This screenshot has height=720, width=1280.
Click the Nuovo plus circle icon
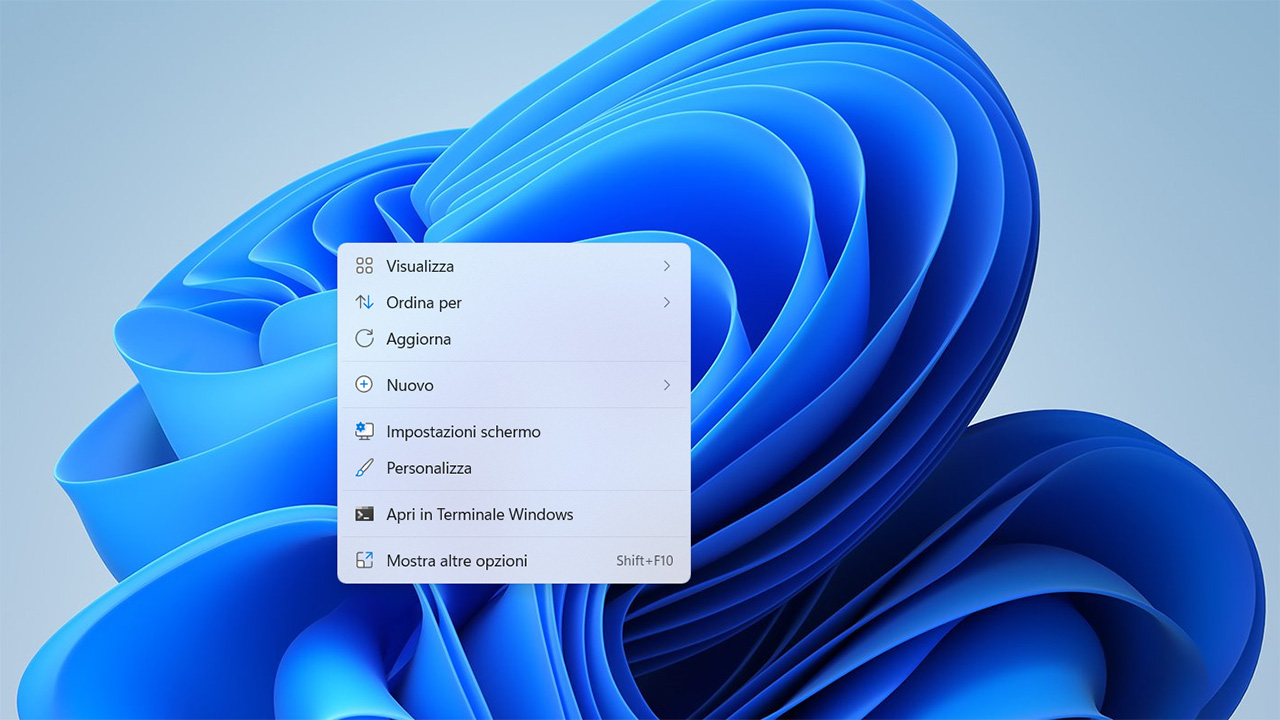click(x=364, y=385)
